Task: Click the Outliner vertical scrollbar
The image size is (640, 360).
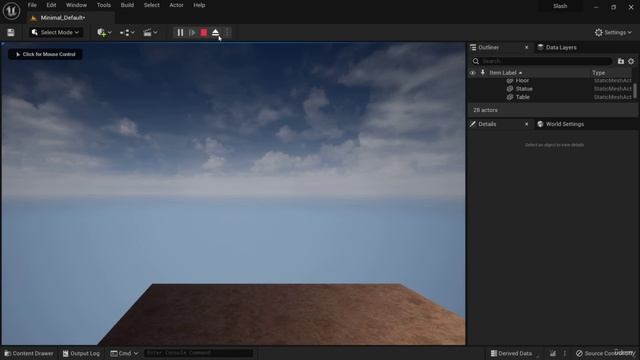Action: pyautogui.click(x=635, y=91)
